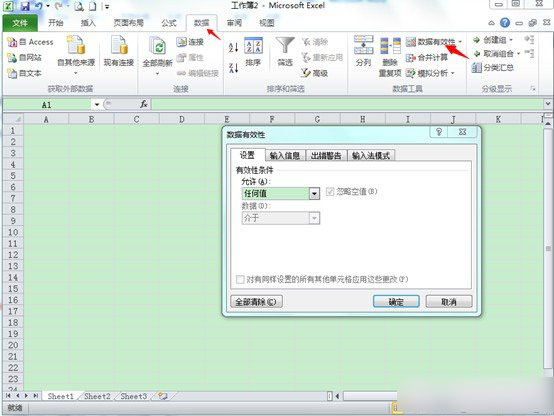Select column B header

point(91,119)
